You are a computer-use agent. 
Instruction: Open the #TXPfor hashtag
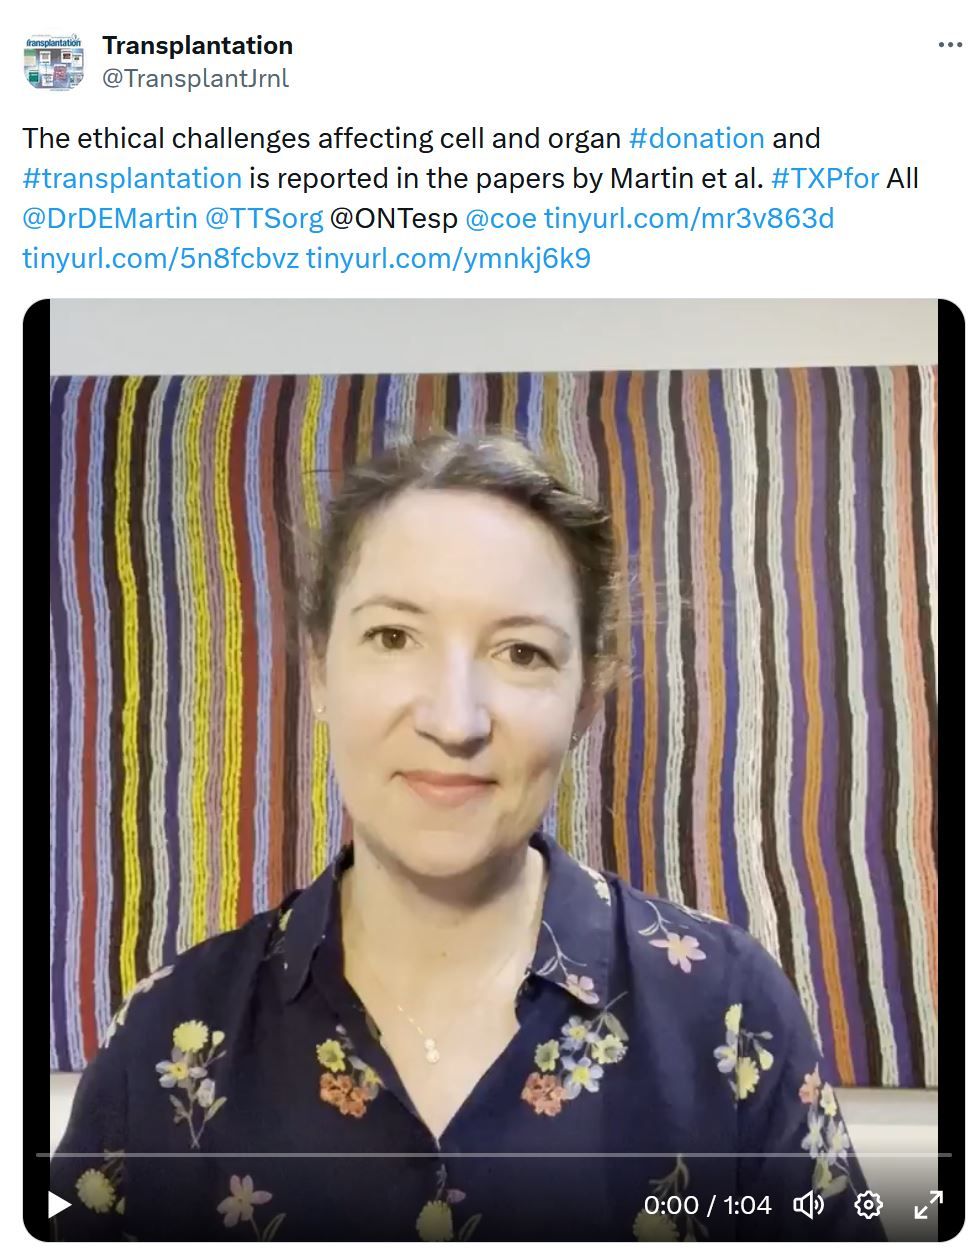click(825, 179)
